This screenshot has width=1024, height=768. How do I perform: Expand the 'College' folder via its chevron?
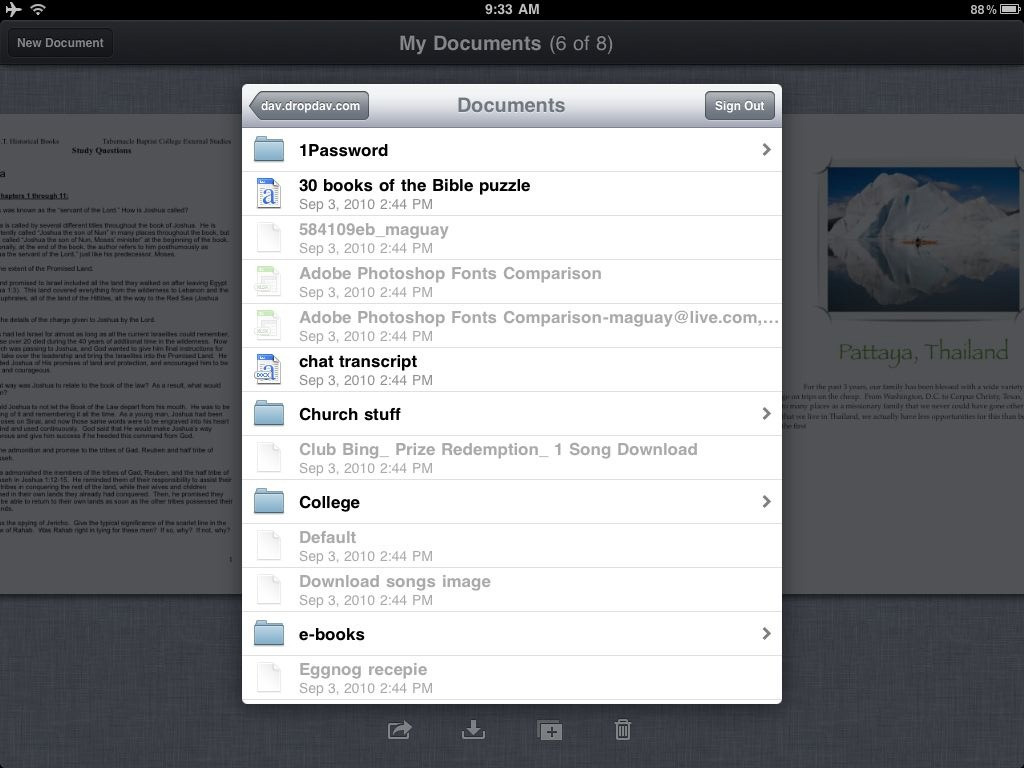(x=767, y=501)
